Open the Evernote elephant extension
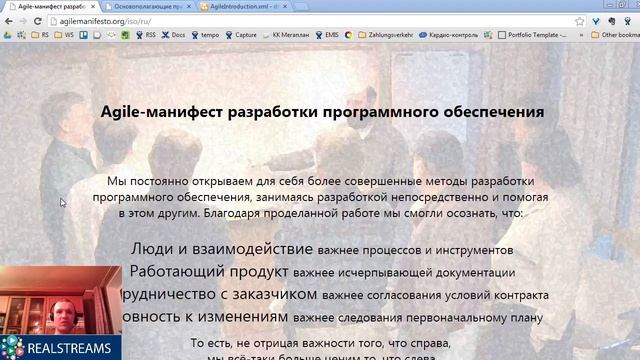The height and width of the screenshot is (360, 640). [611, 21]
